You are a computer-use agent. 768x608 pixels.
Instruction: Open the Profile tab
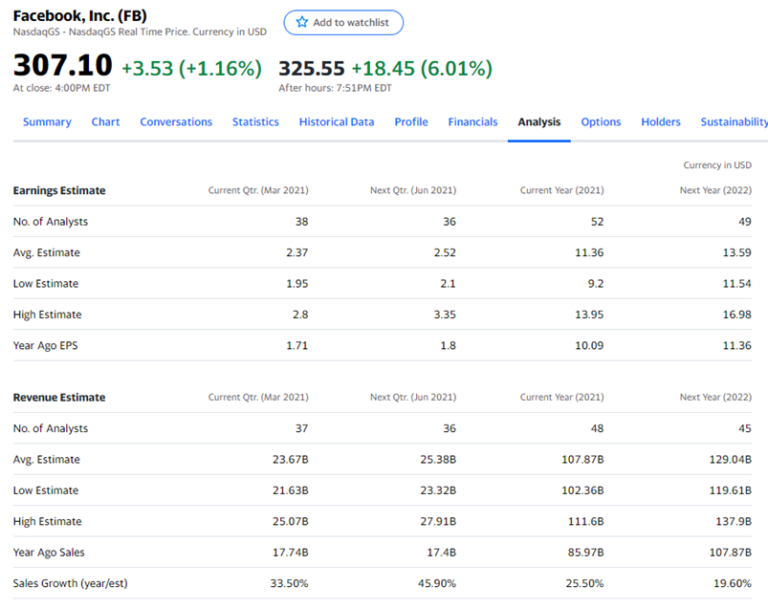coord(411,122)
